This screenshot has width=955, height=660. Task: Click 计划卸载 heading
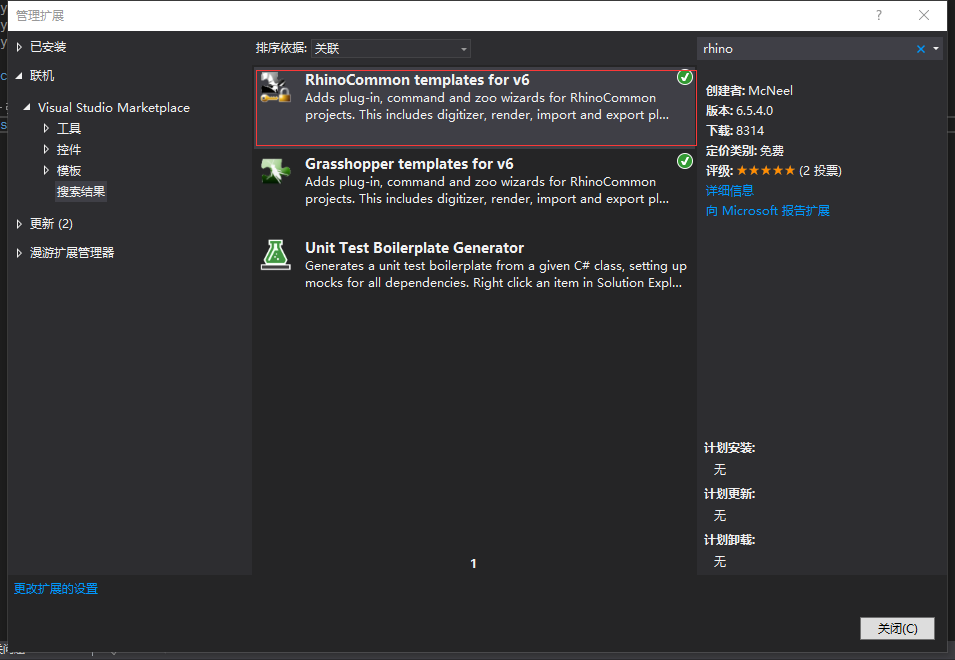(x=730, y=539)
